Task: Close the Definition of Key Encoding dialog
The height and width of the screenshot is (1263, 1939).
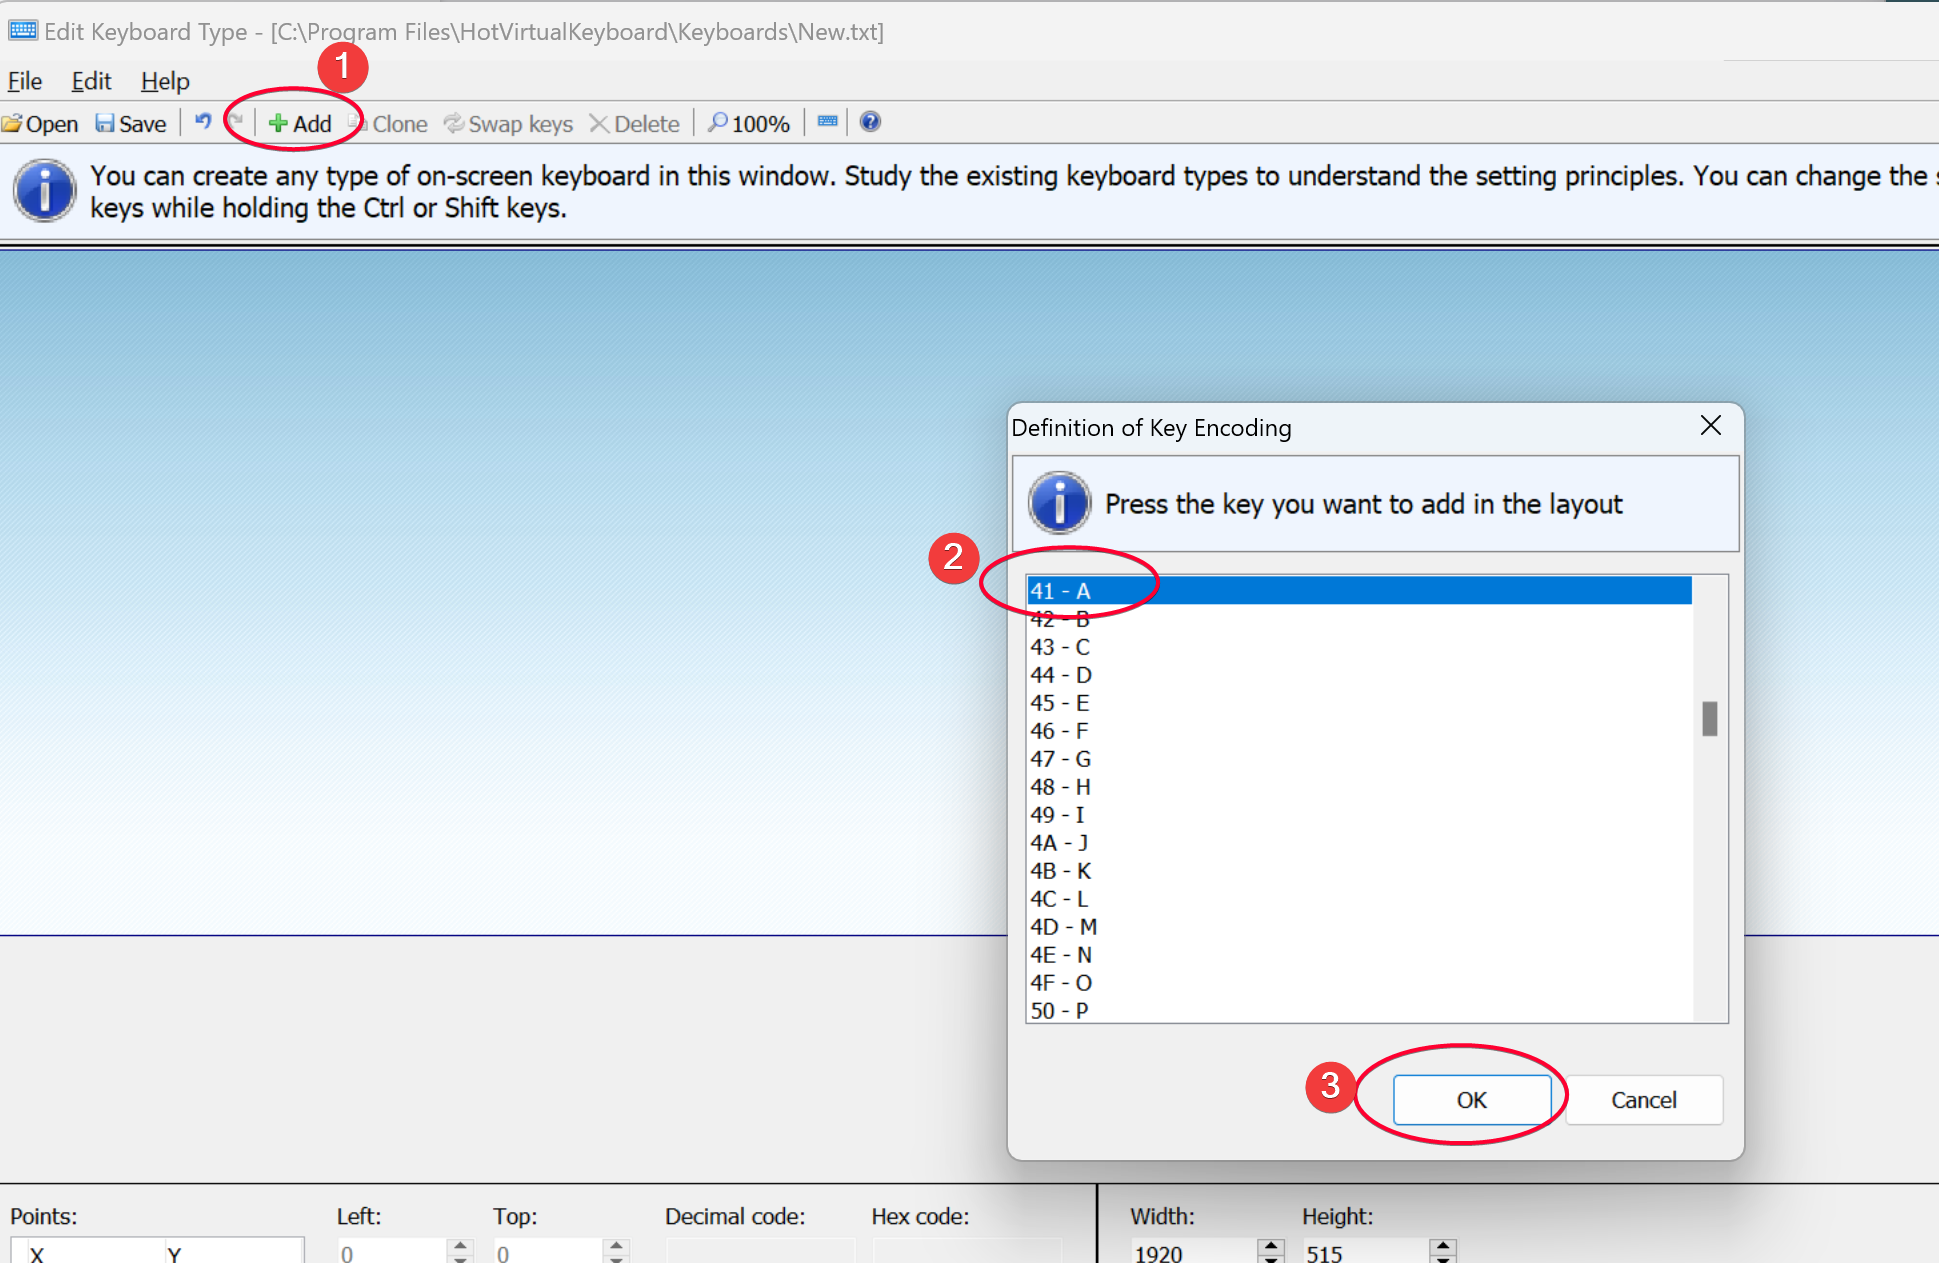Action: [x=1711, y=426]
